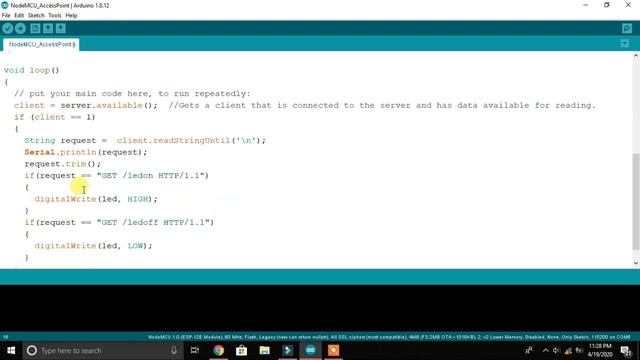Click the NodeMCU board info status bar text
This screenshot has height=360, width=640.
389,337
